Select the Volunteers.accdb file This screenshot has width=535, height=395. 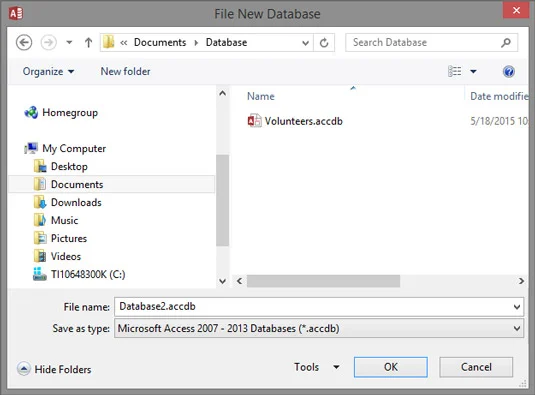pos(303,121)
